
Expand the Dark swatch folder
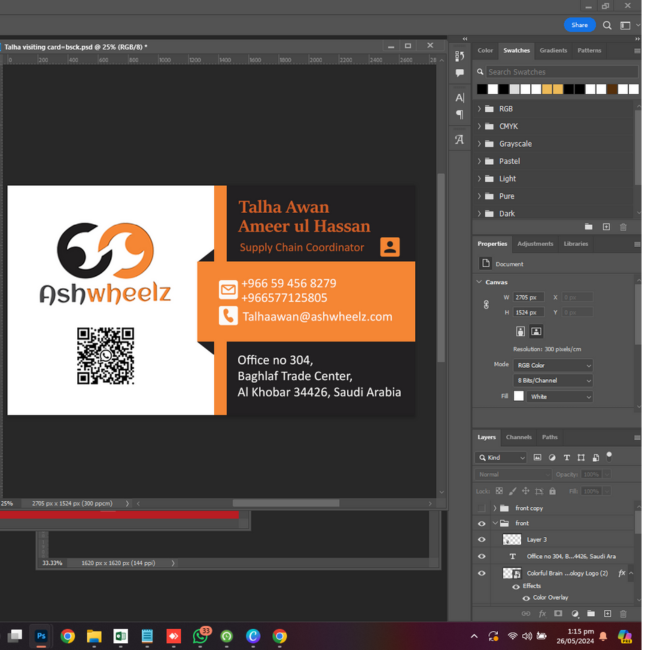479,213
